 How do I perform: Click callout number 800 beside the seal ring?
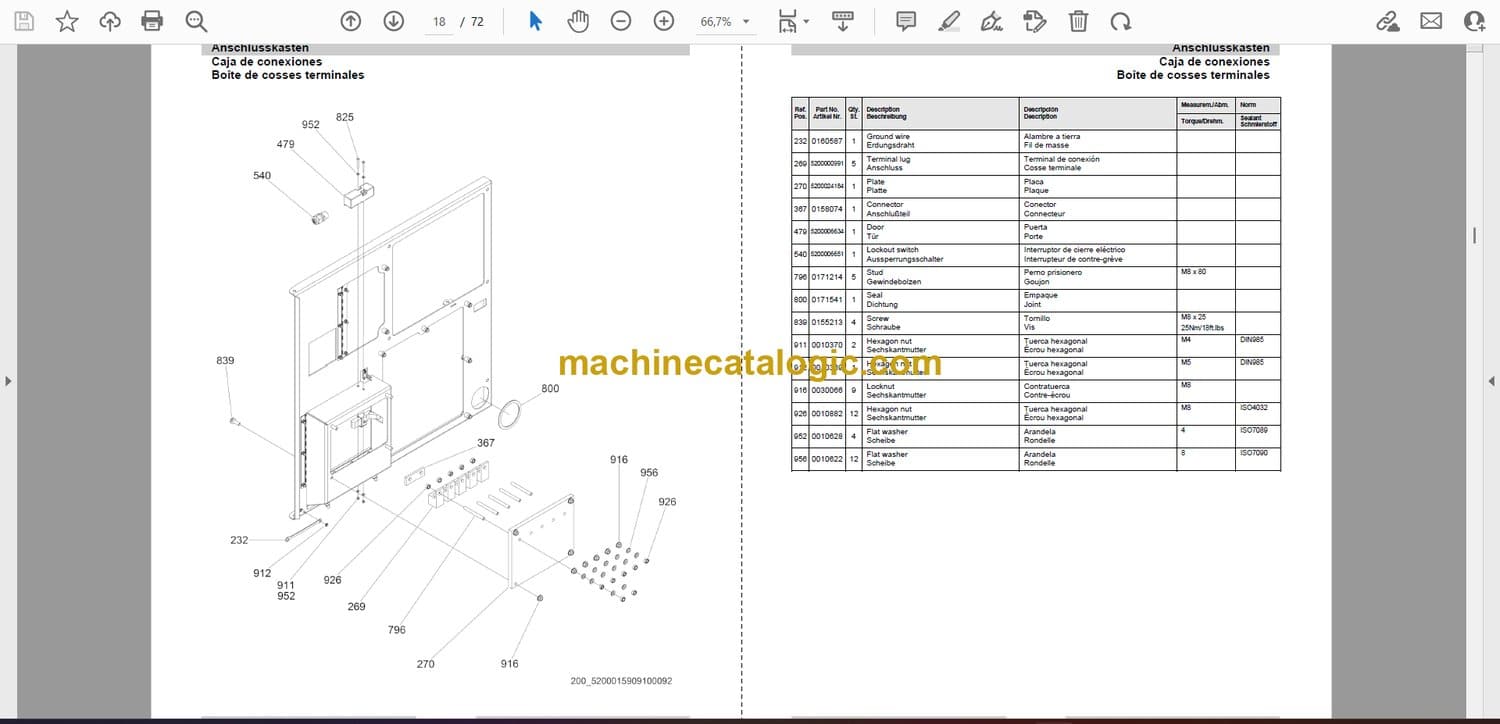click(550, 389)
